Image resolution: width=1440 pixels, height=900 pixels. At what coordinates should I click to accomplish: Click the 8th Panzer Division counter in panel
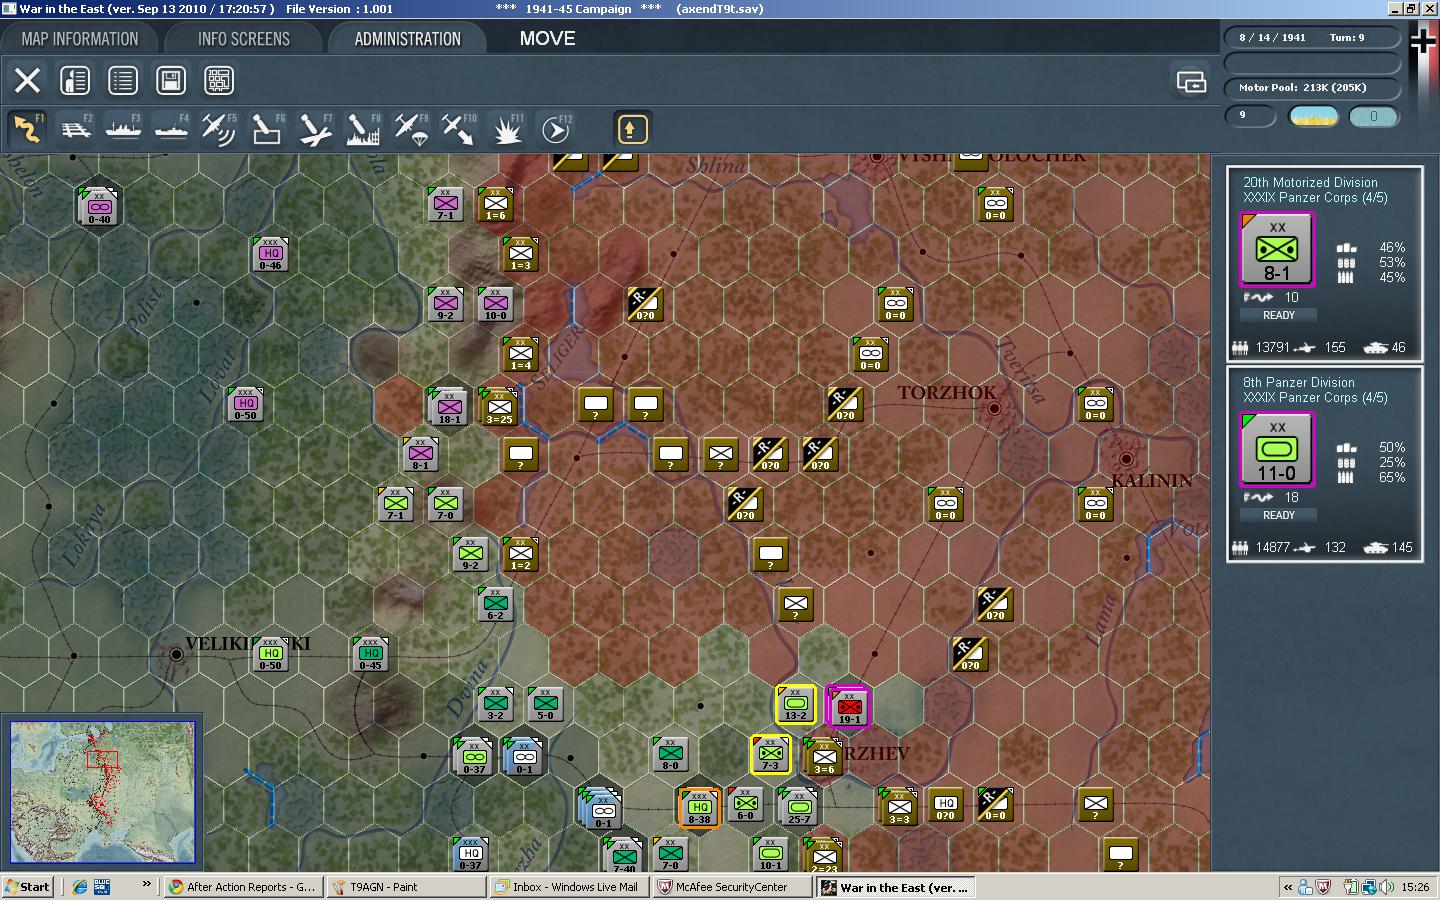click(x=1277, y=450)
